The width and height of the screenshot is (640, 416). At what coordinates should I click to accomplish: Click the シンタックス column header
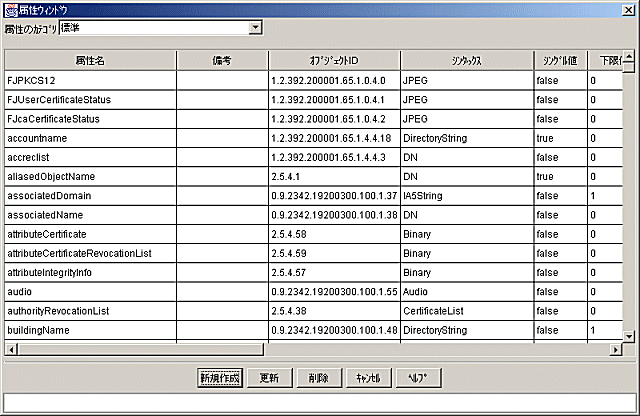coord(465,60)
